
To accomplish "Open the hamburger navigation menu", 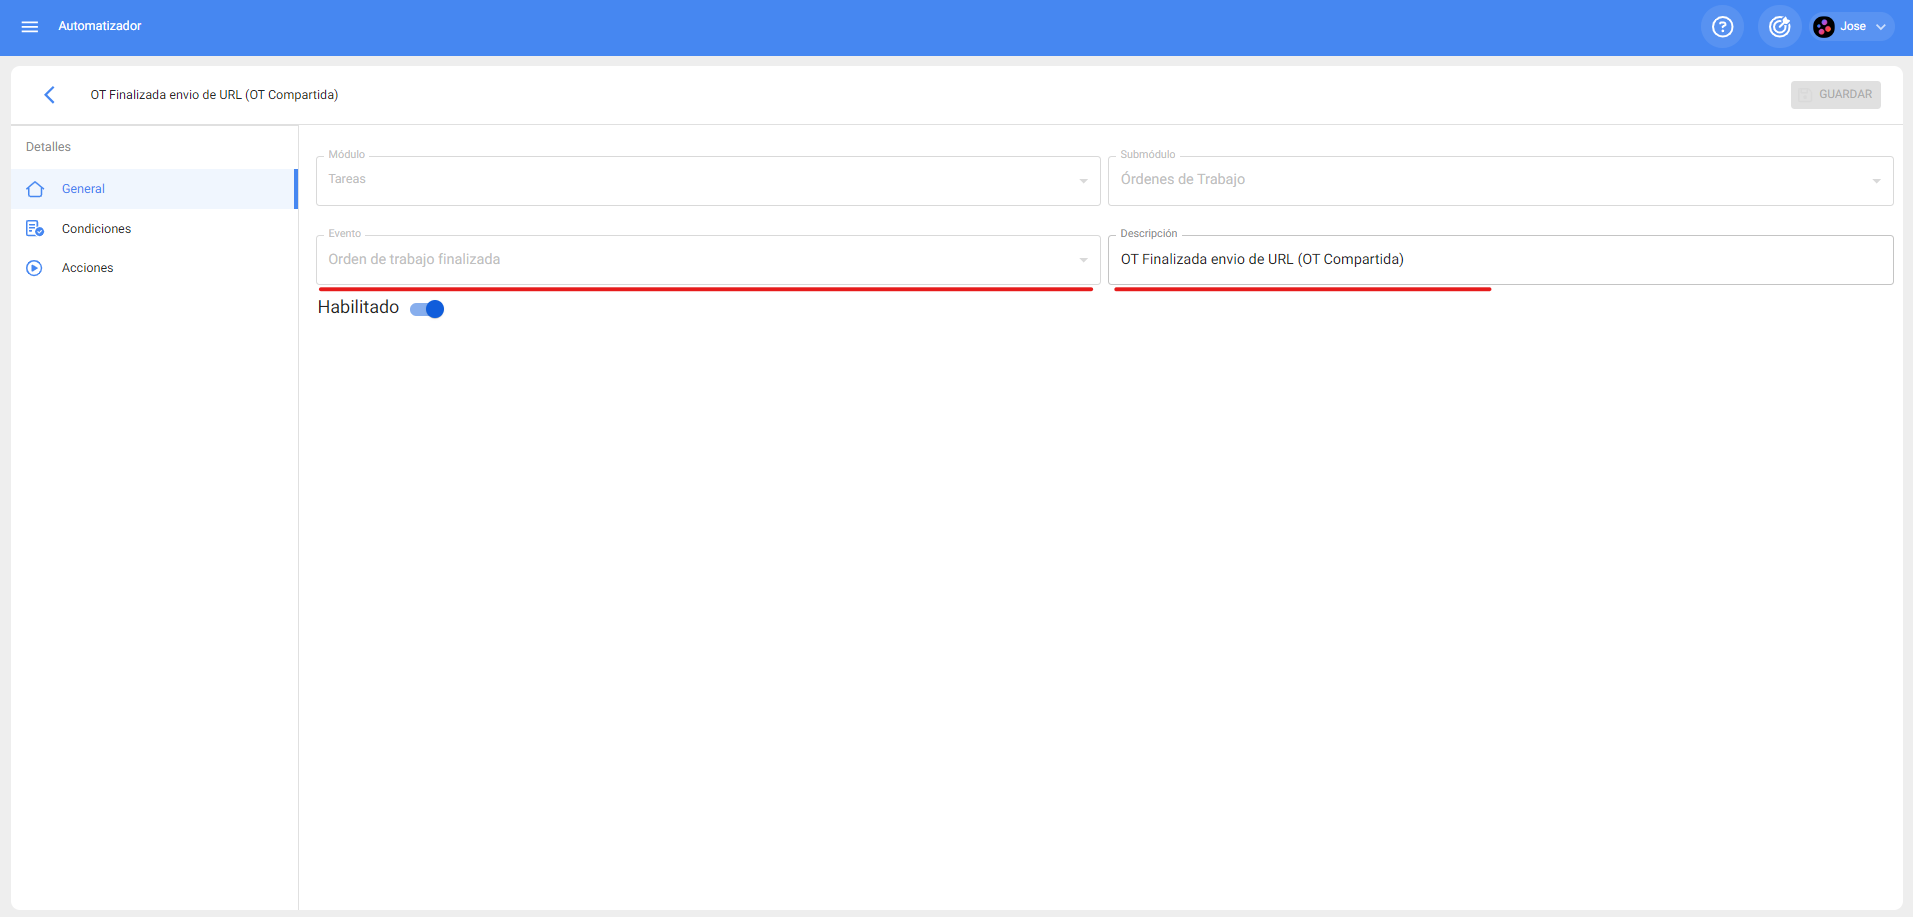I will click(x=30, y=27).
